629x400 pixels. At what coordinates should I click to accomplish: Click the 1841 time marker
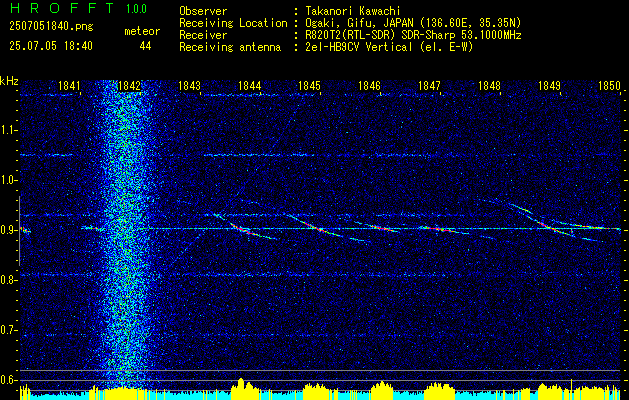point(69,85)
